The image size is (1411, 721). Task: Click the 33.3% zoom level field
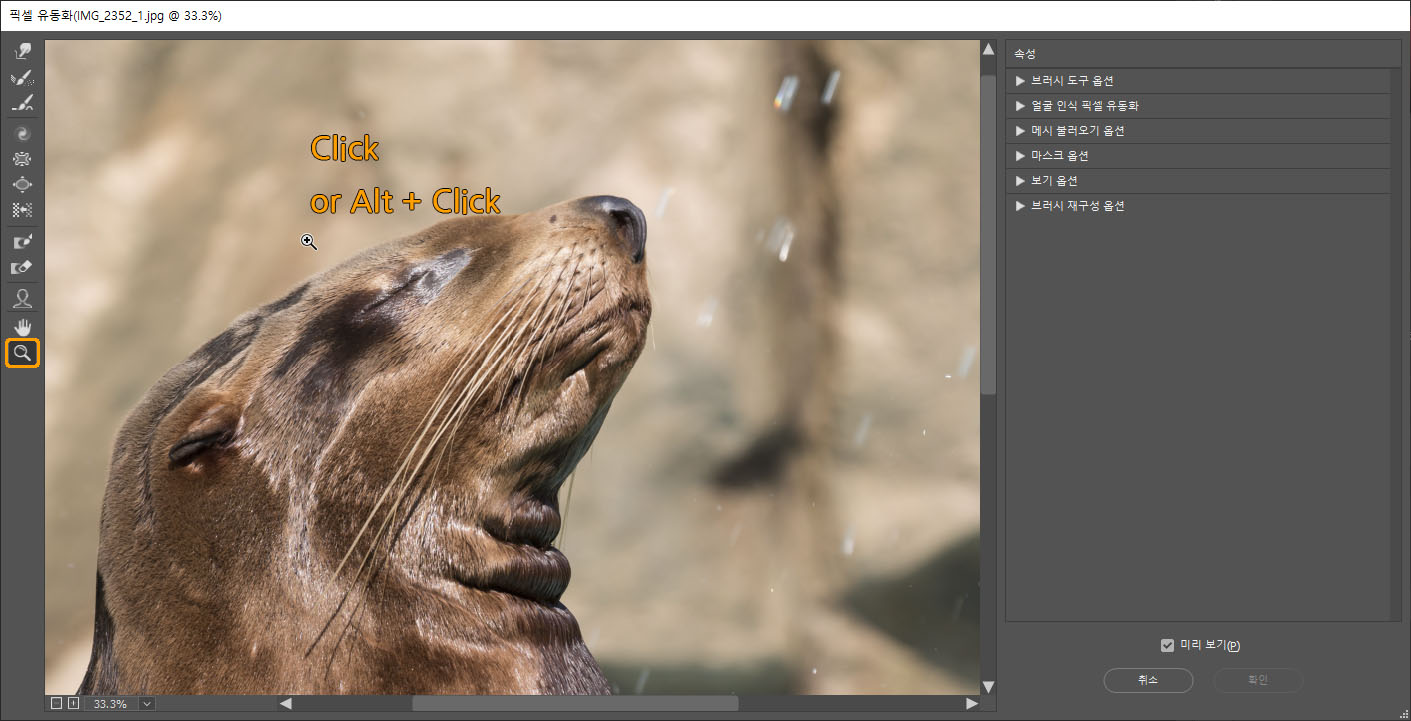click(x=110, y=704)
